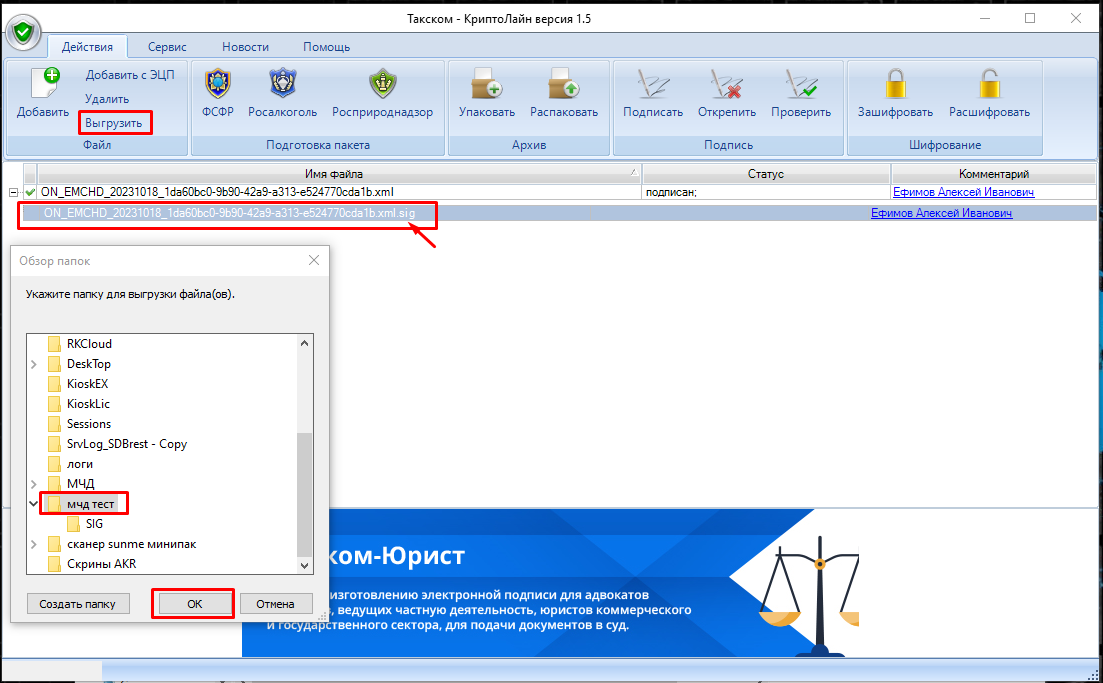Screen dimensions: 1103x683
Task: Select the Sessions folder
Action: click(89, 424)
